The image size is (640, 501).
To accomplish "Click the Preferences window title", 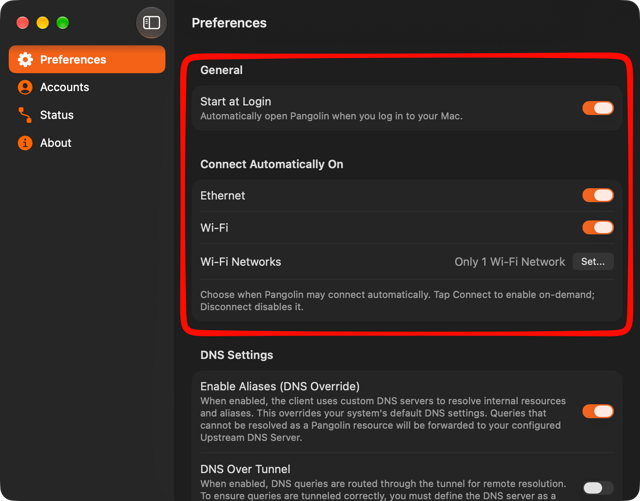I will point(229,23).
